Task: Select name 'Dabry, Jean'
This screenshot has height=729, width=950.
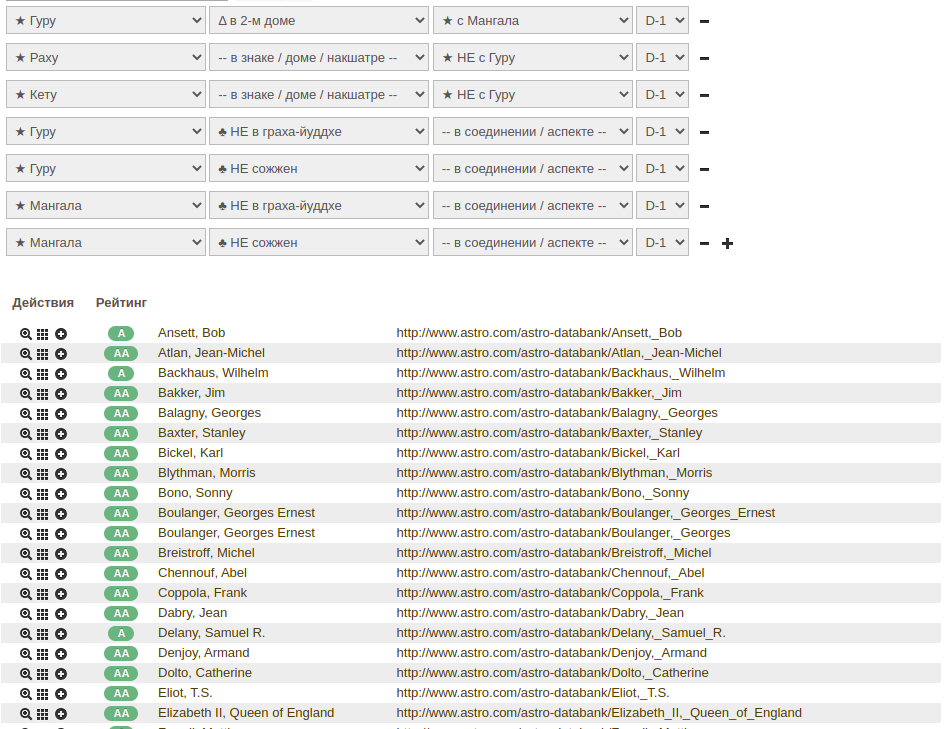Action: click(x=193, y=613)
